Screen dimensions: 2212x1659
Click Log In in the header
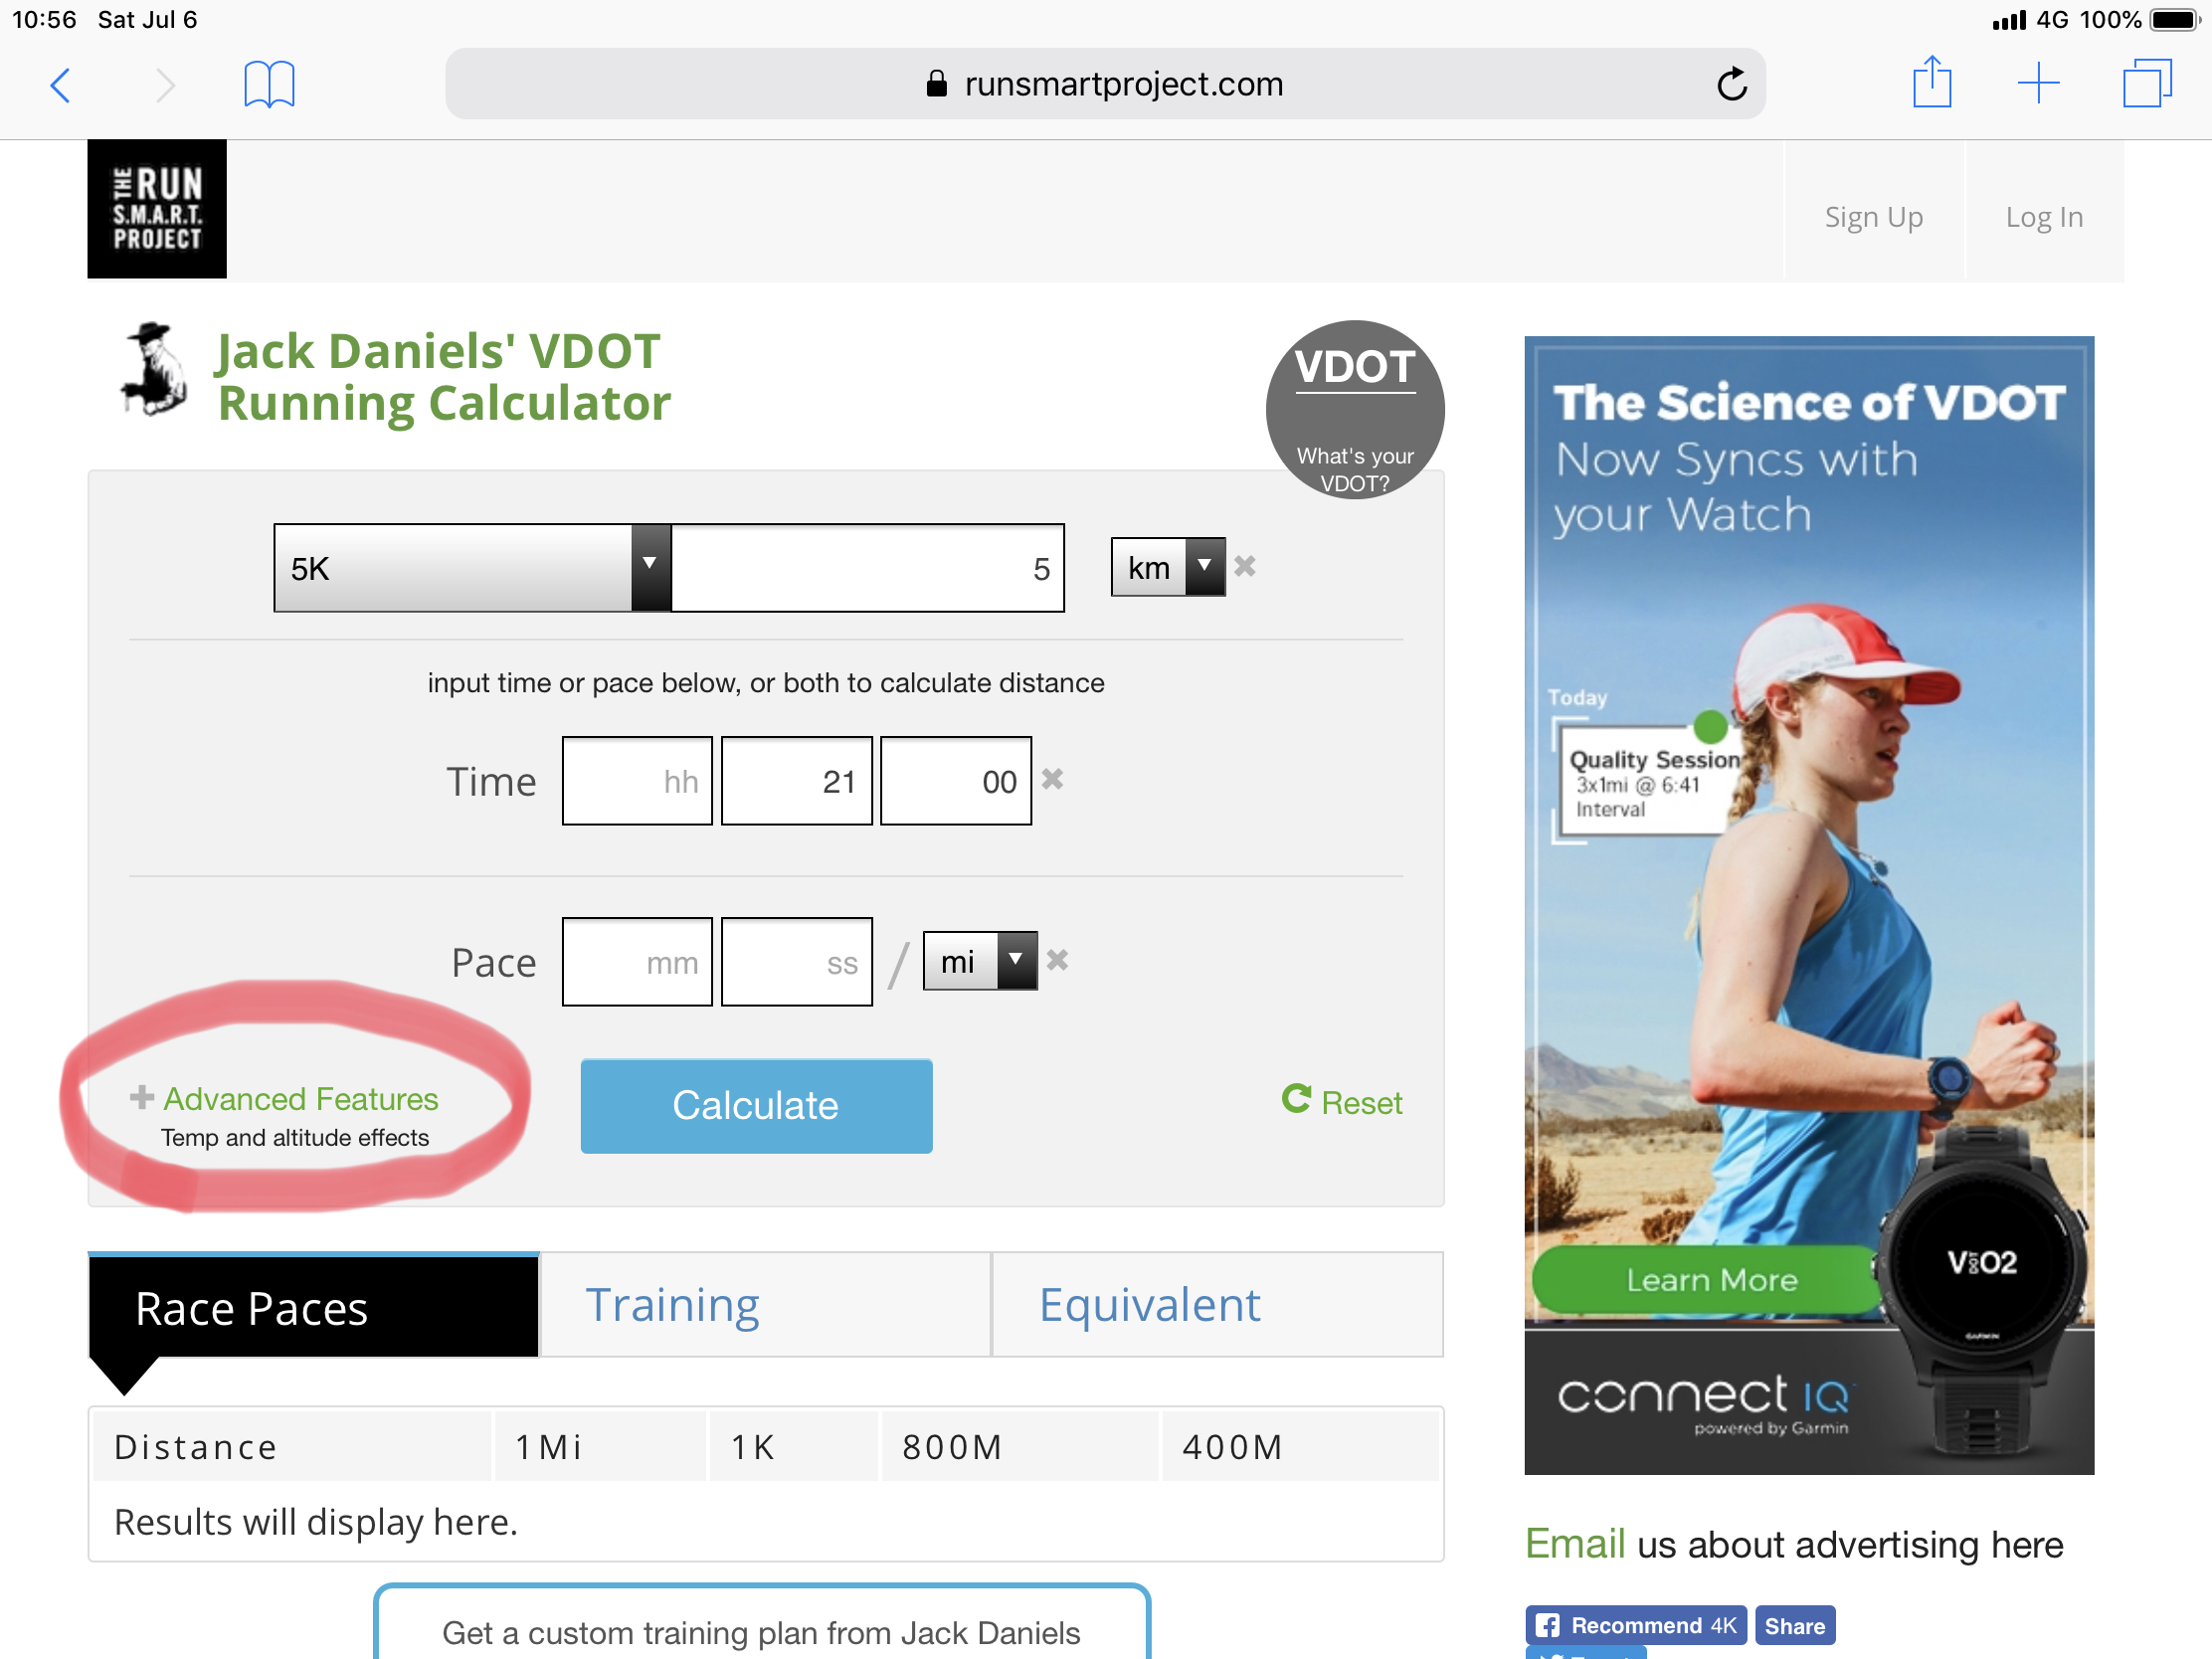click(2044, 216)
